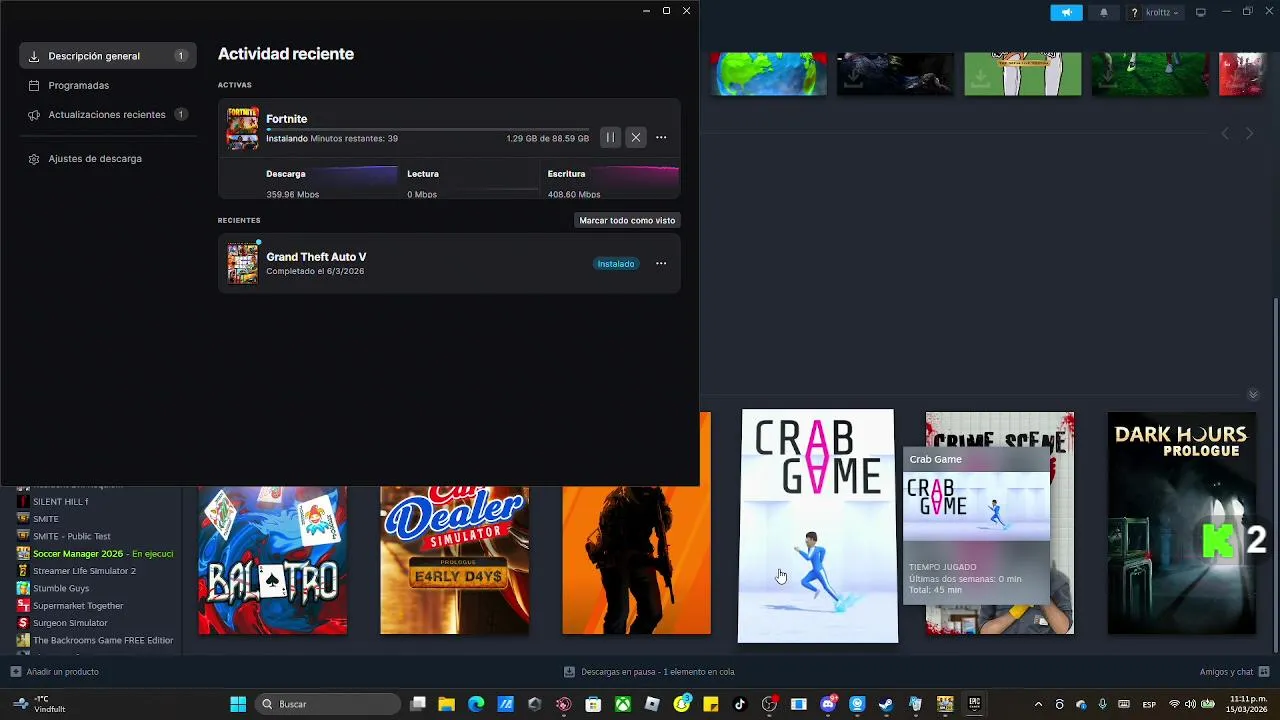Show next shelf items arrow in Steam

tap(1249, 133)
